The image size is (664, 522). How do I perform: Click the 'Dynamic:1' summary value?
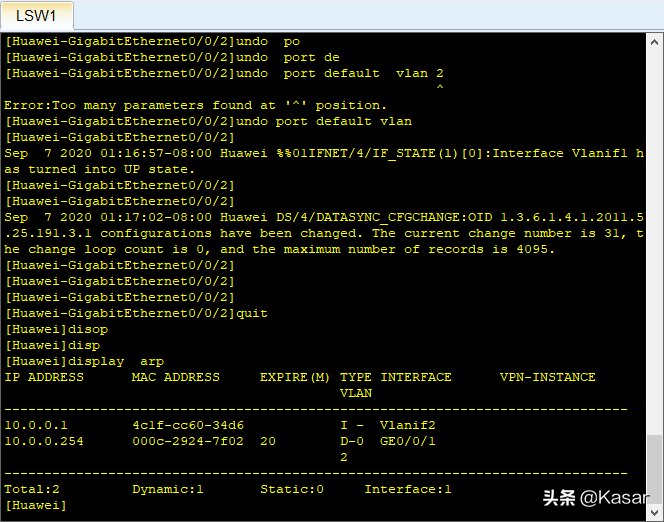coord(168,489)
